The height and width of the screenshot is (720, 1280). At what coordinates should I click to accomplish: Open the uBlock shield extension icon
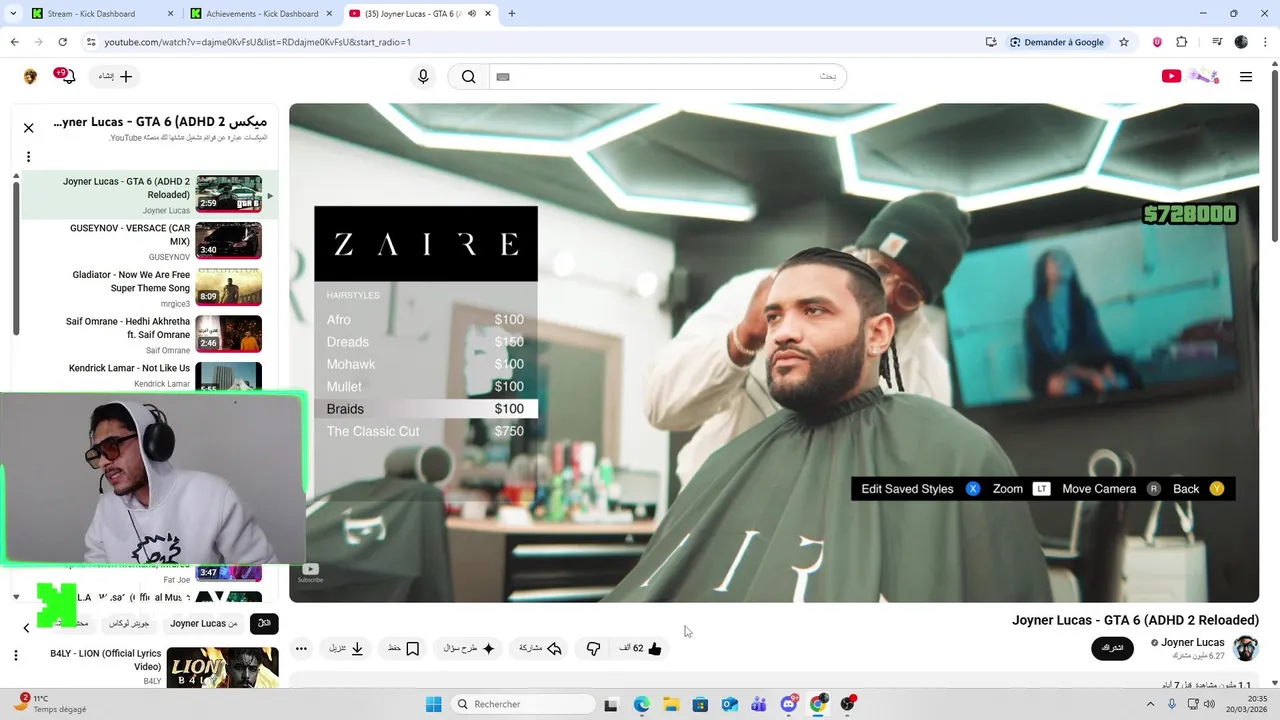coord(1157,42)
